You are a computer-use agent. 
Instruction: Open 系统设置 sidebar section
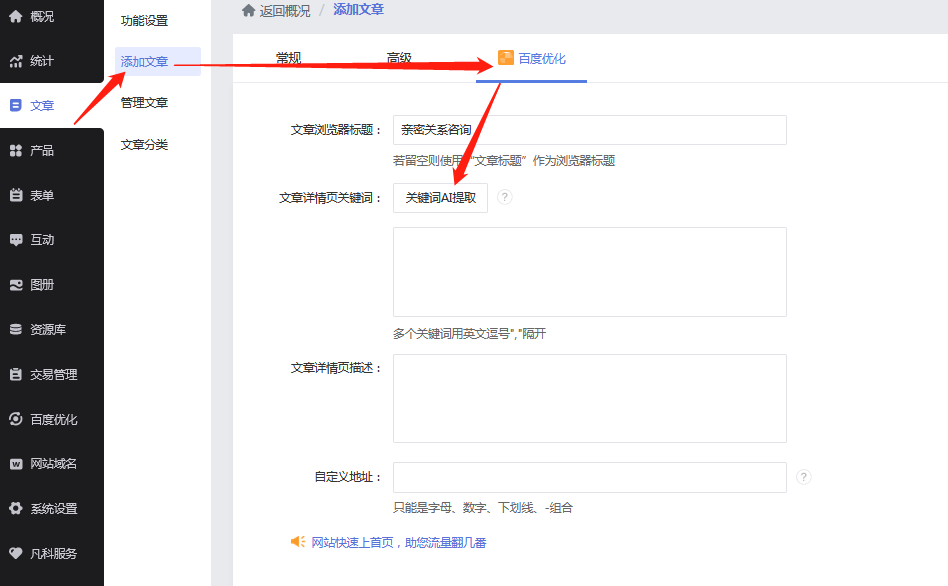(52, 508)
